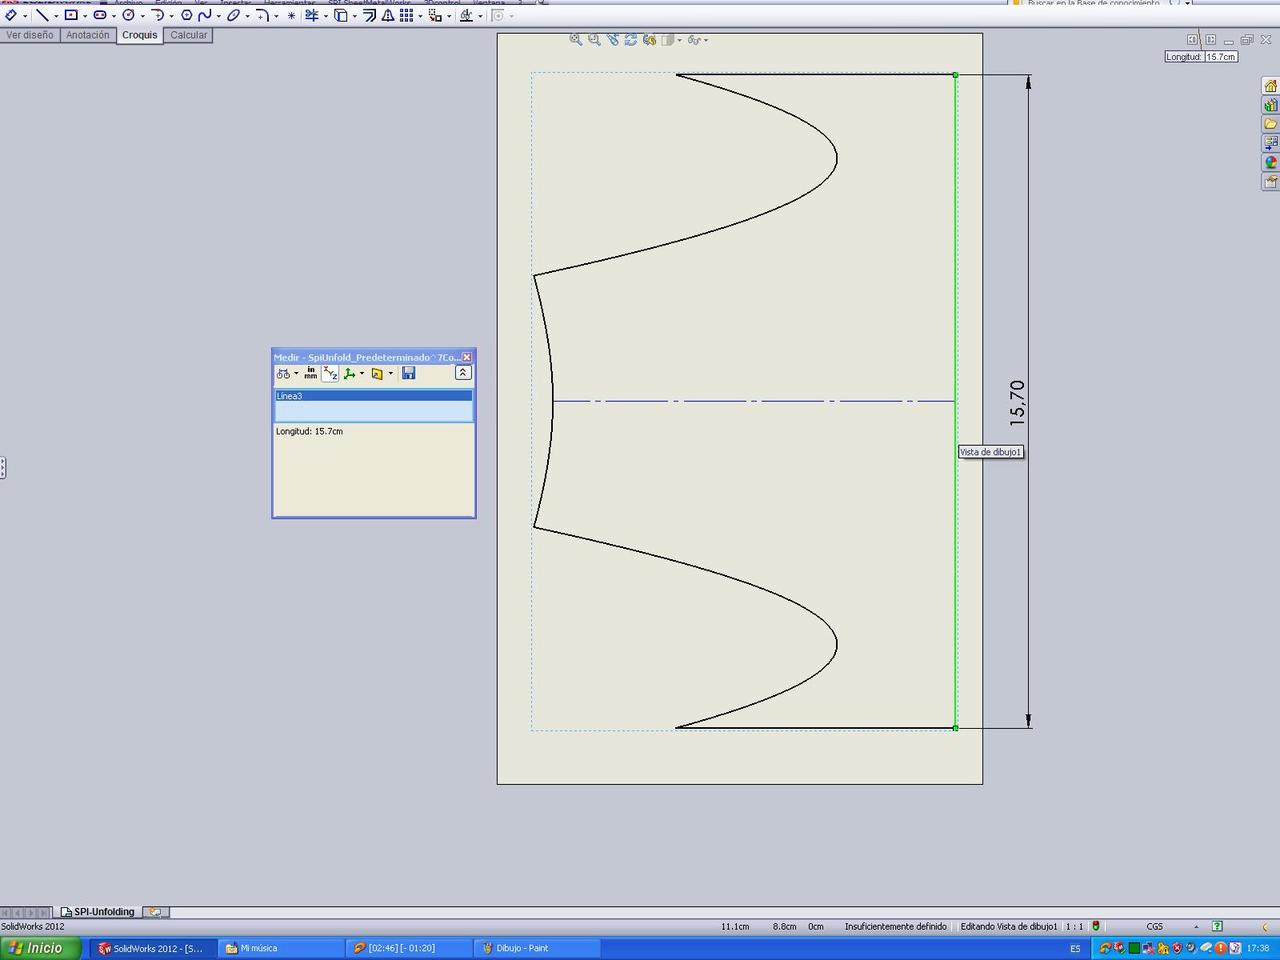
Task: Open Mi música taskbar button
Action: [282, 948]
